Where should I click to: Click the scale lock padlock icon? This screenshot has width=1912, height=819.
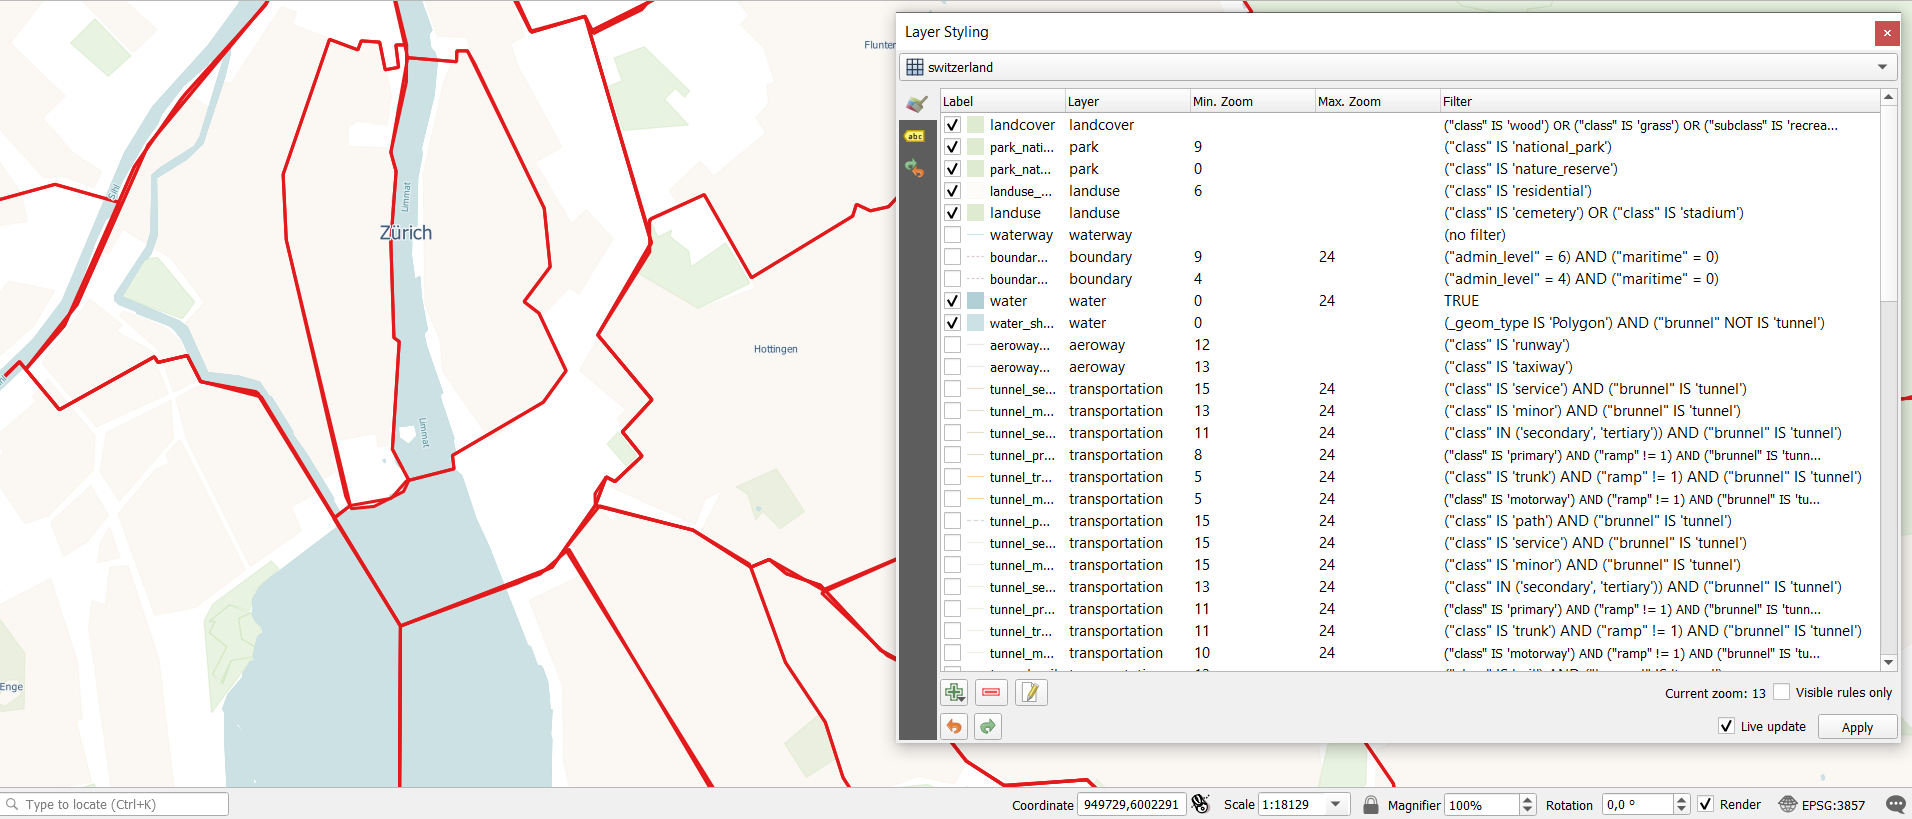[x=1371, y=805]
